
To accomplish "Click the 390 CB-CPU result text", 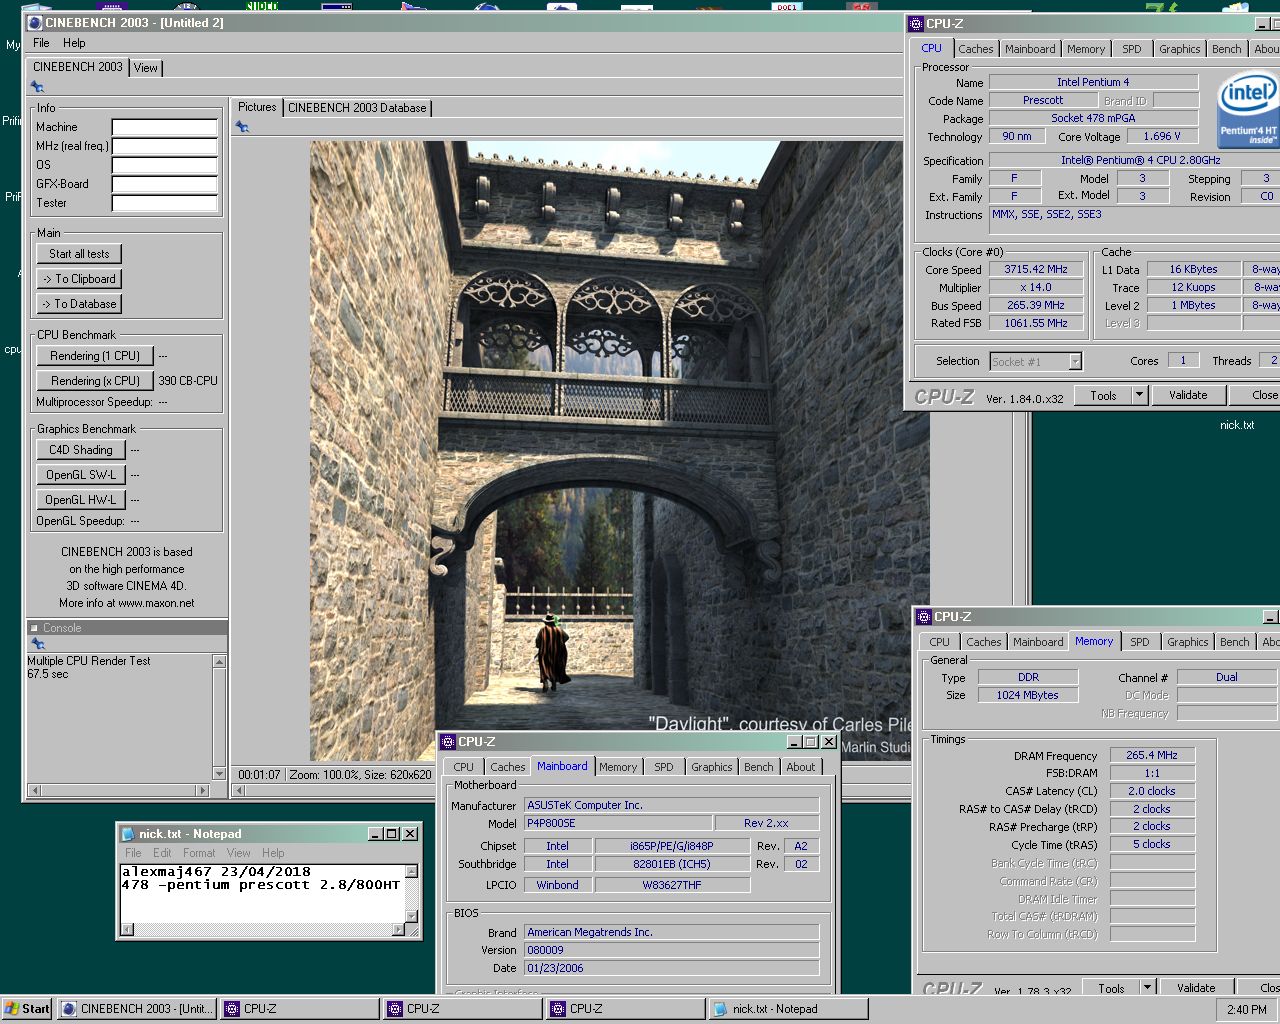I will pos(188,381).
